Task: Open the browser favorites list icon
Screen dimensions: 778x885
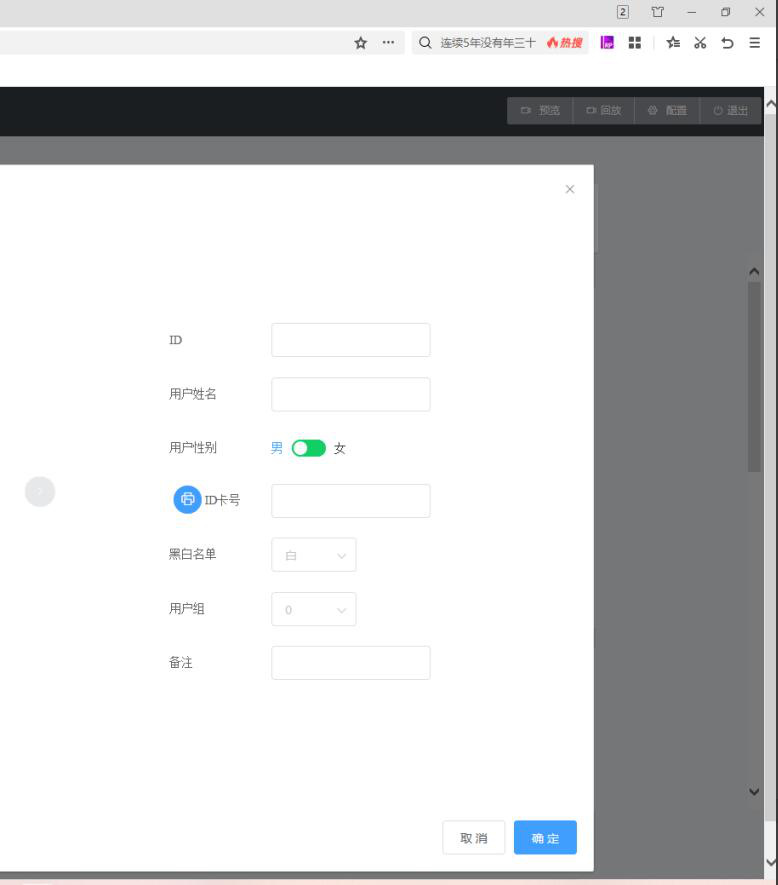Action: [673, 43]
